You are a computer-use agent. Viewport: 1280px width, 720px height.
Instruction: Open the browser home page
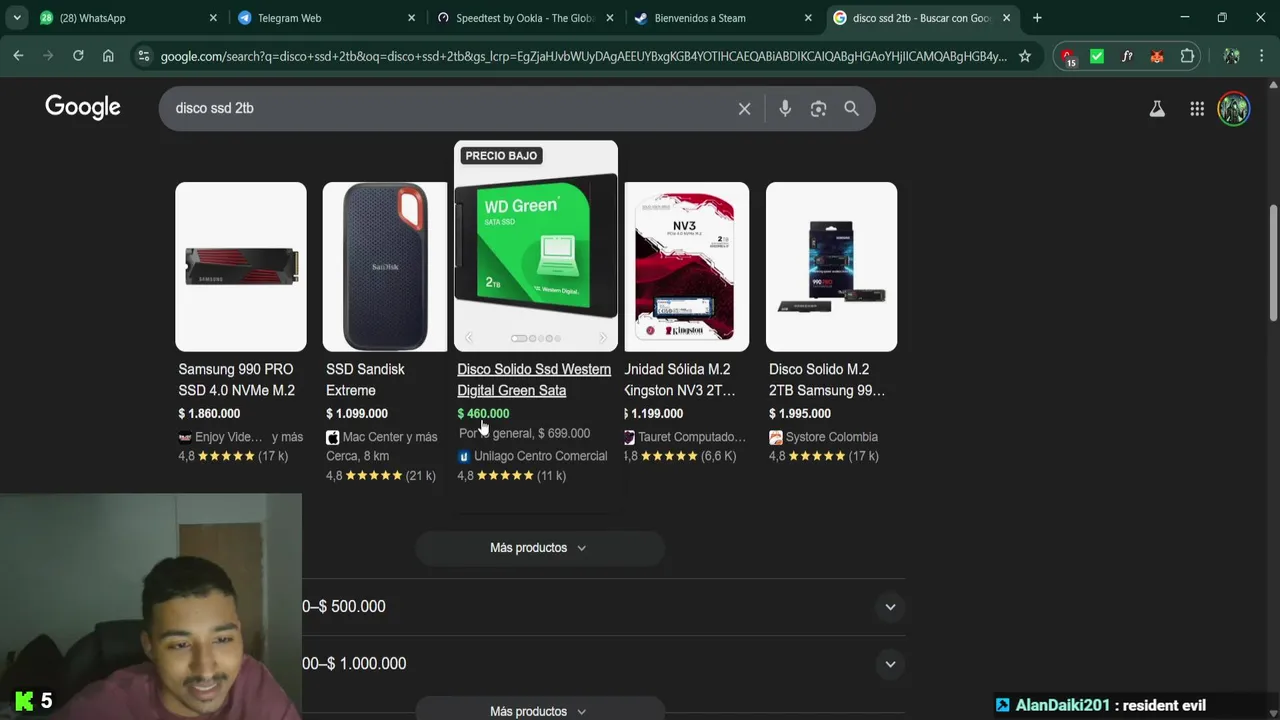point(108,56)
